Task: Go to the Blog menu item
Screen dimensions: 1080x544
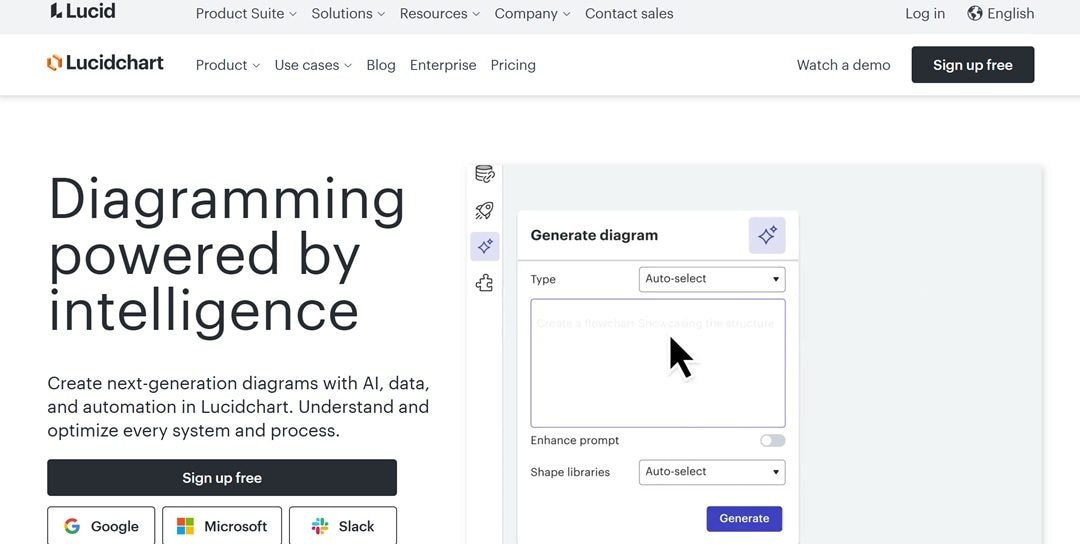Action: click(381, 65)
